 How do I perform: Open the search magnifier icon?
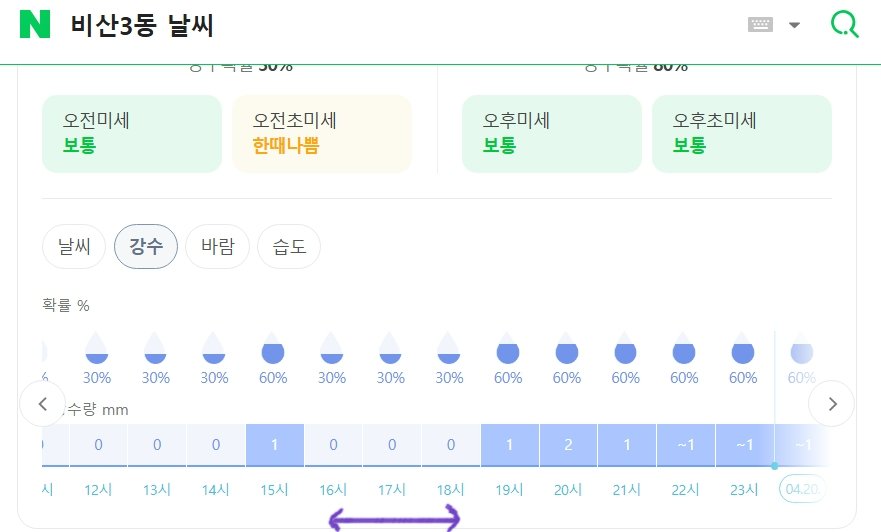pyautogui.click(x=844, y=24)
